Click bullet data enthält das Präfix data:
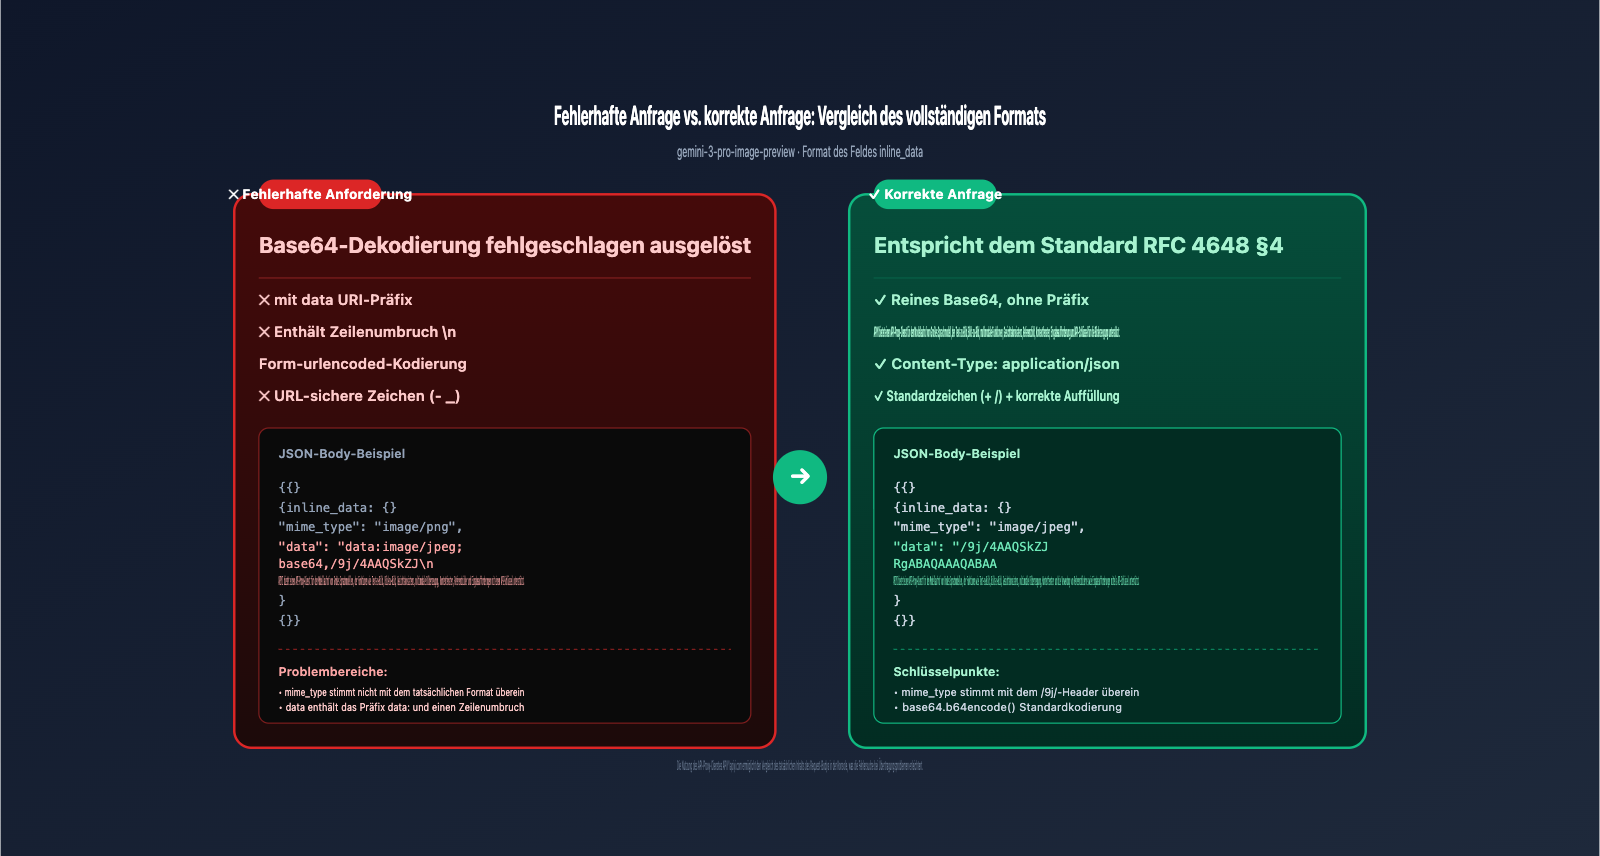Screen dimensions: 1600x856 click(401, 707)
